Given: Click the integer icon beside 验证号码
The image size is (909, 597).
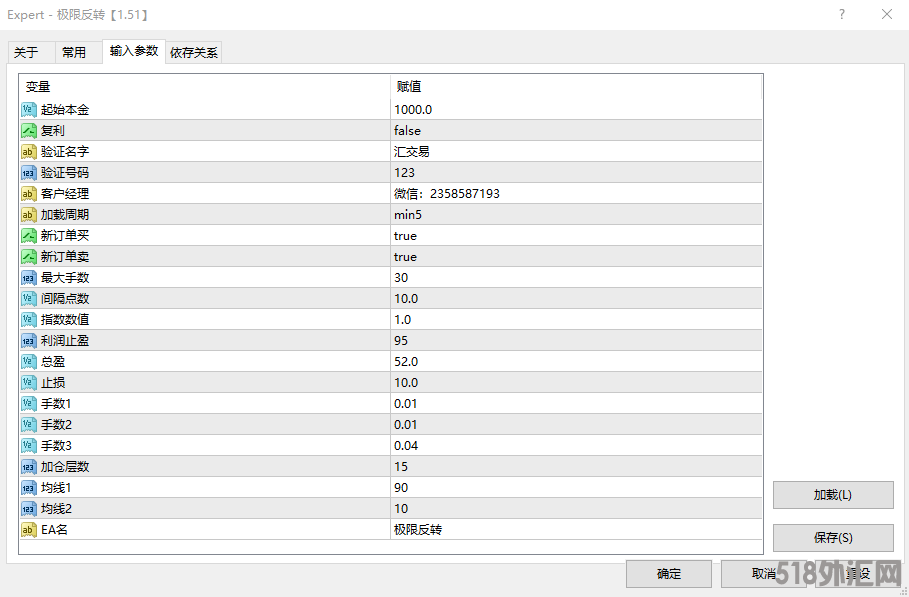Looking at the screenshot, I should [29, 173].
